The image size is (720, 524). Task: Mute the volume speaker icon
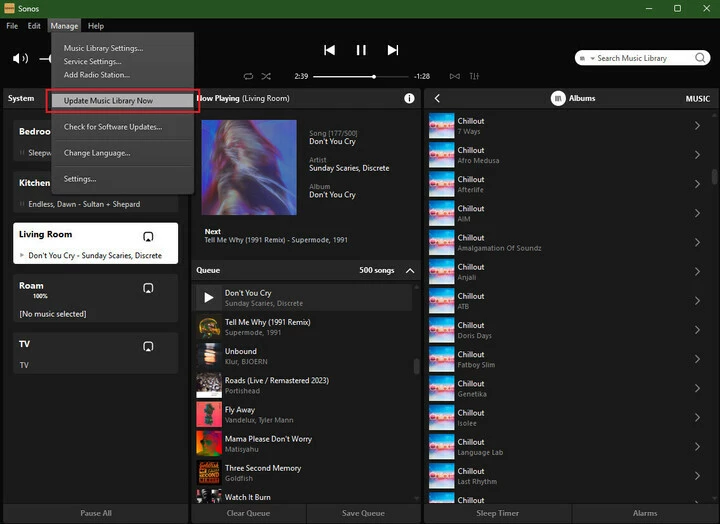20,58
